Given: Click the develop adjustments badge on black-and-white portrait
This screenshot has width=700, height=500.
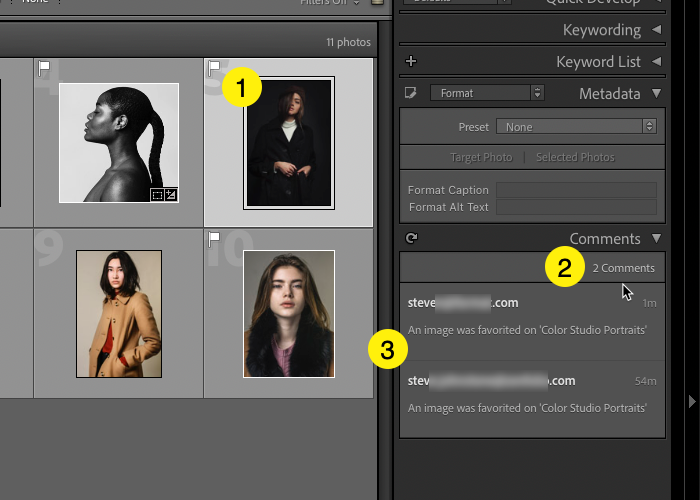Looking at the screenshot, I should 171,195.
